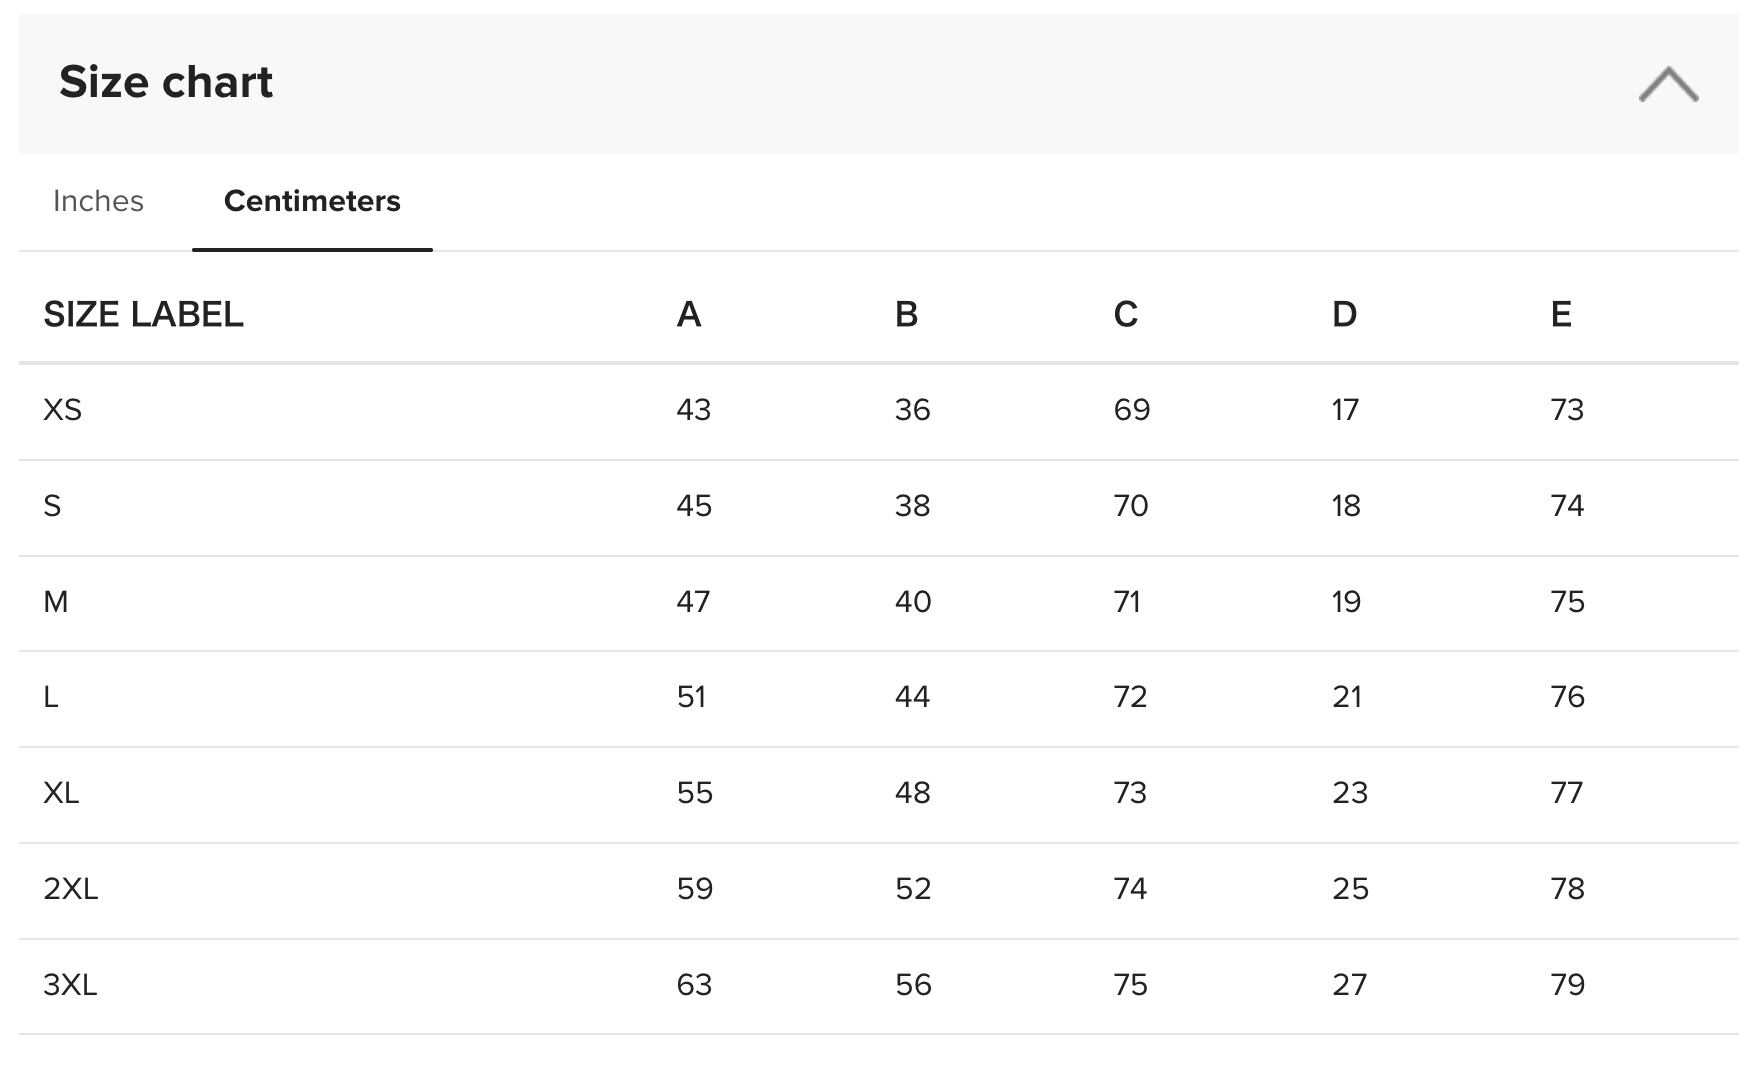Screen dimensions: 1763x1084
Task: Select the Centimeters tab
Action: point(312,201)
